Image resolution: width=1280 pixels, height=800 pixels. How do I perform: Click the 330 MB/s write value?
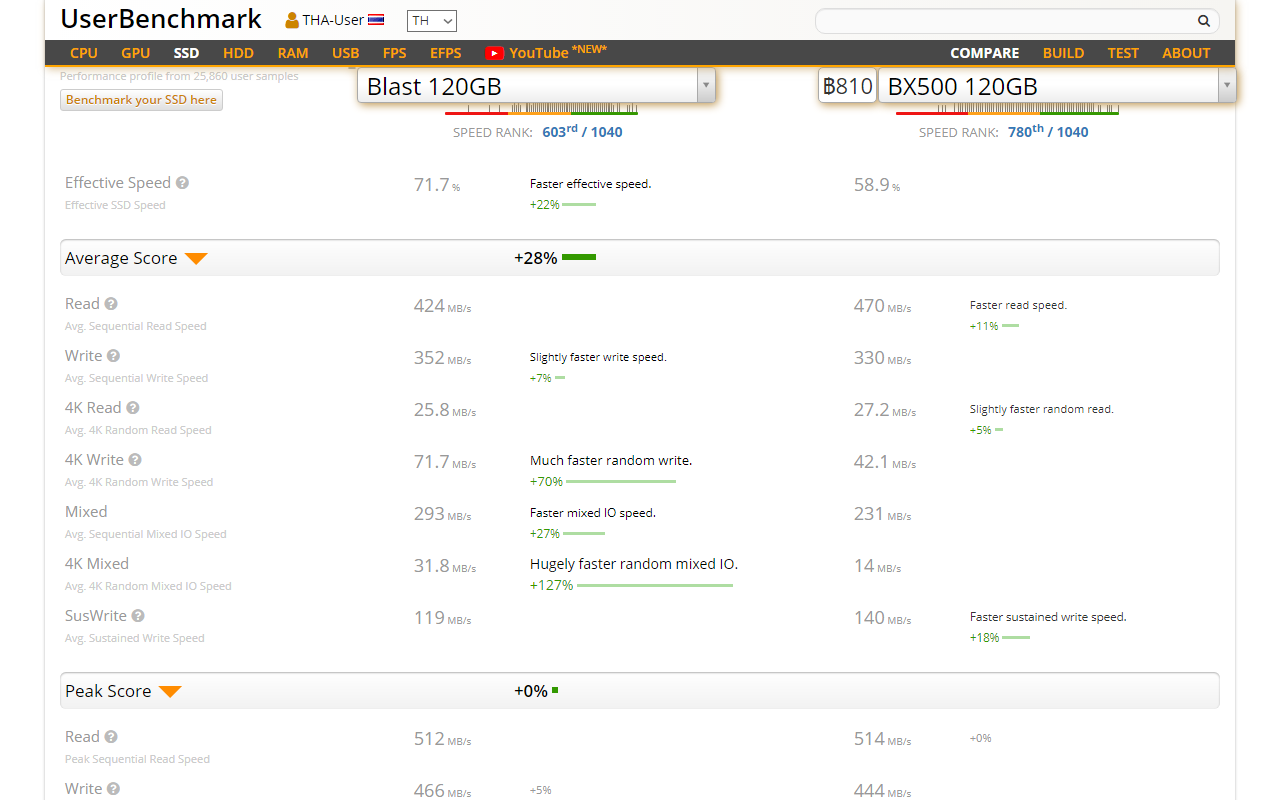(882, 358)
